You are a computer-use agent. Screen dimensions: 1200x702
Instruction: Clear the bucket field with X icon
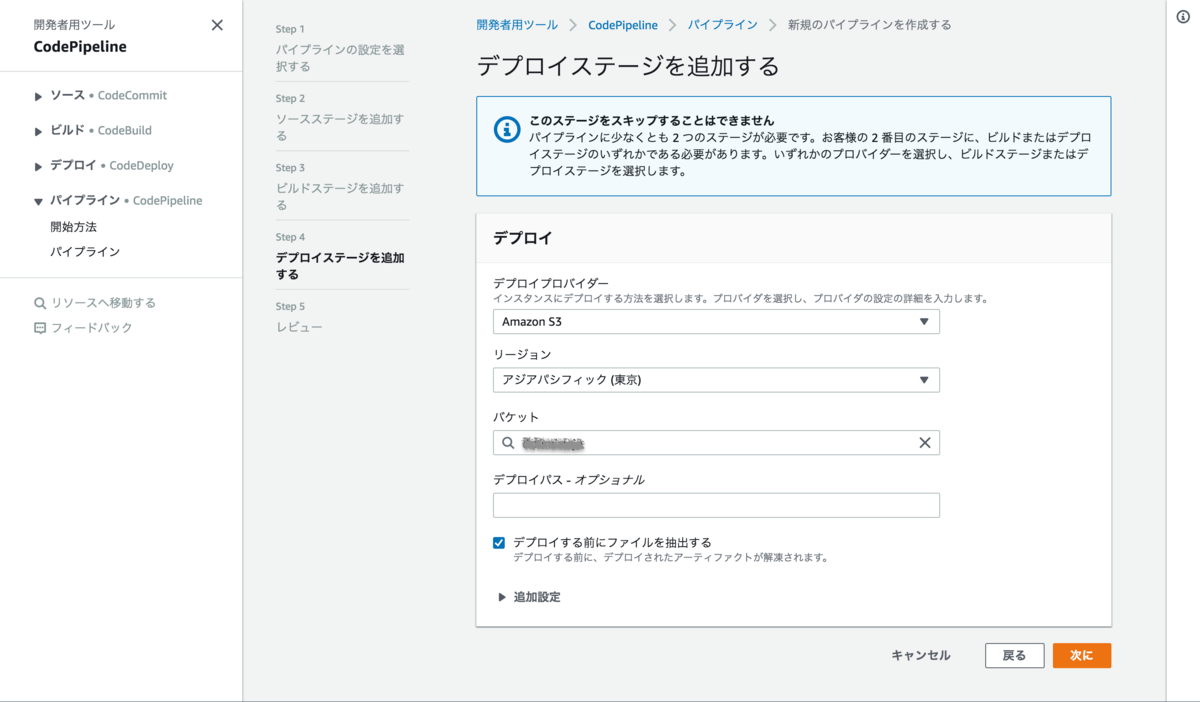925,443
